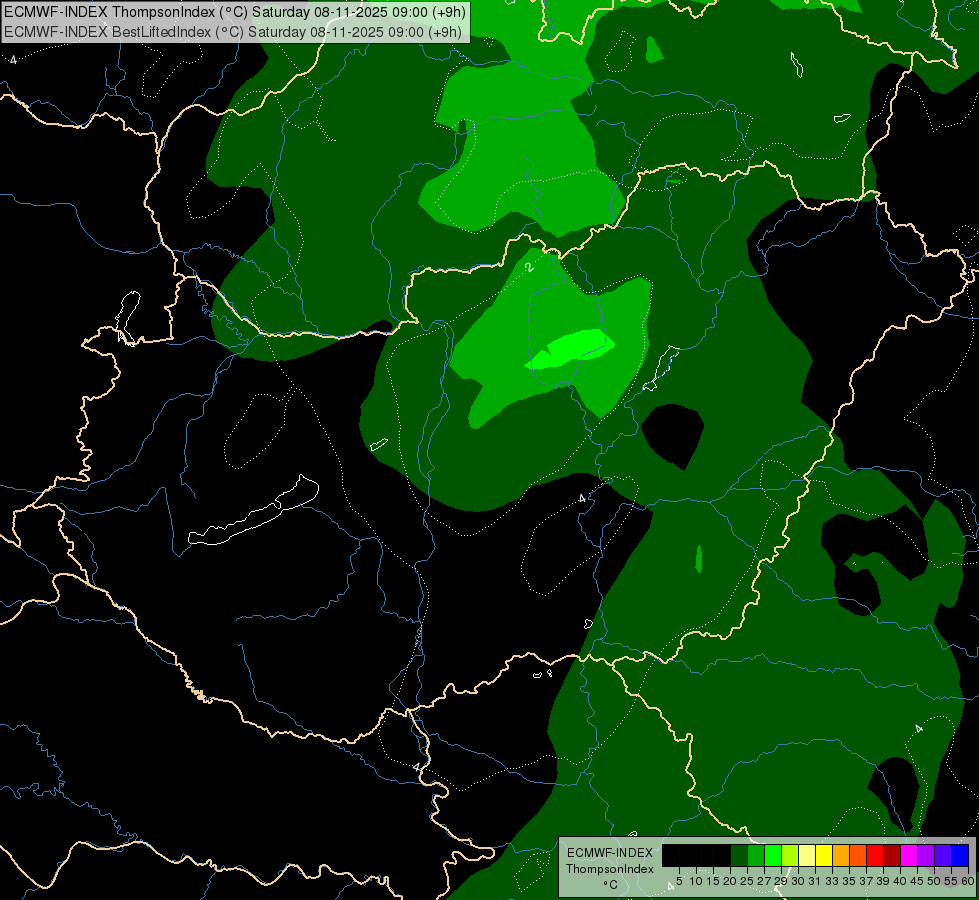
Task: Click the BestLiftedIndex title line
Action: point(233,32)
